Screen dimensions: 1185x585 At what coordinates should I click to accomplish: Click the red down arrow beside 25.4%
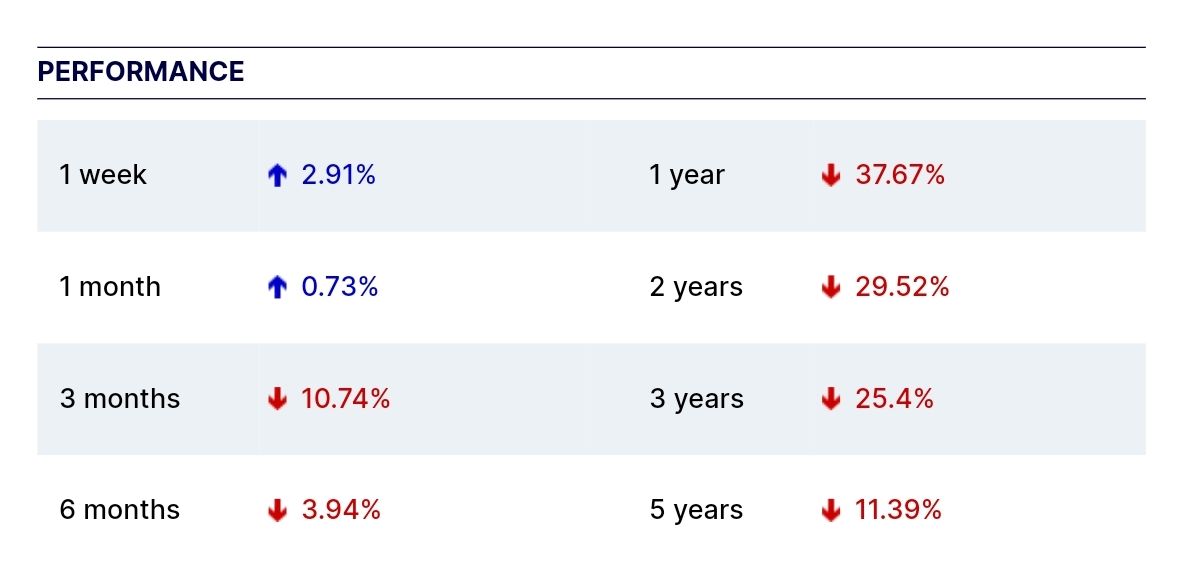point(830,400)
